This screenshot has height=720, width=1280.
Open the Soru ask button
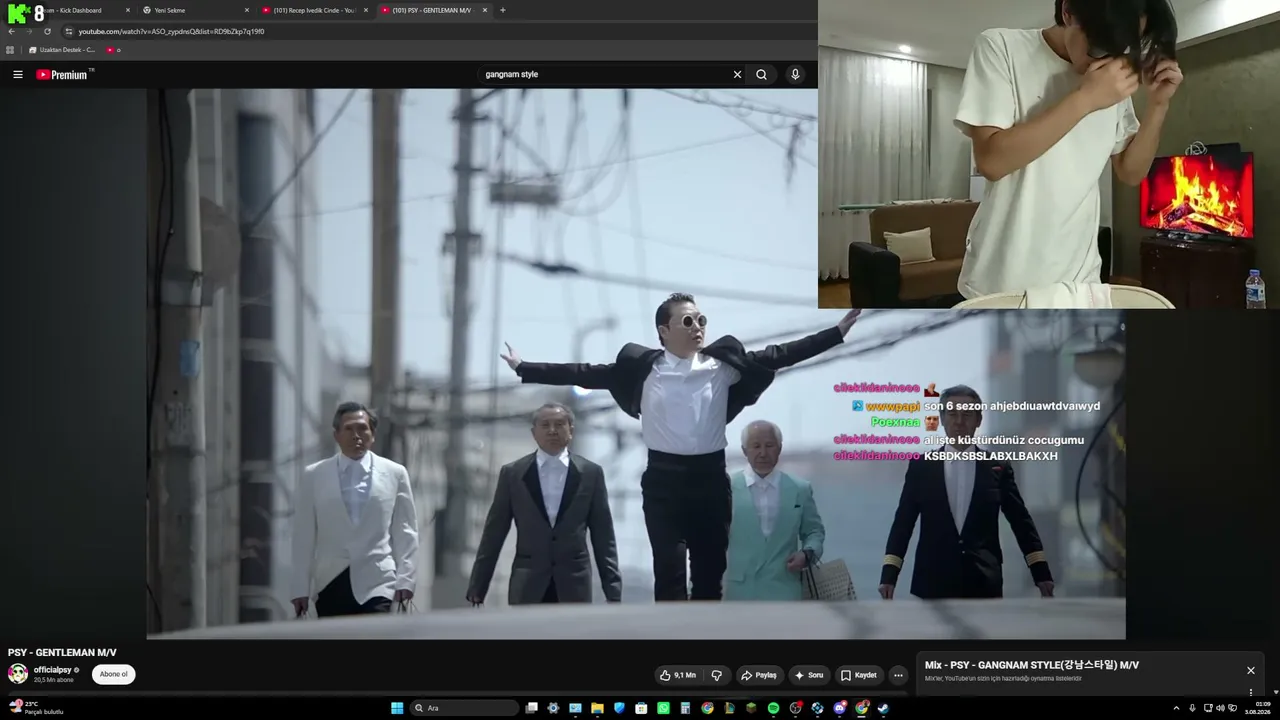click(809, 675)
